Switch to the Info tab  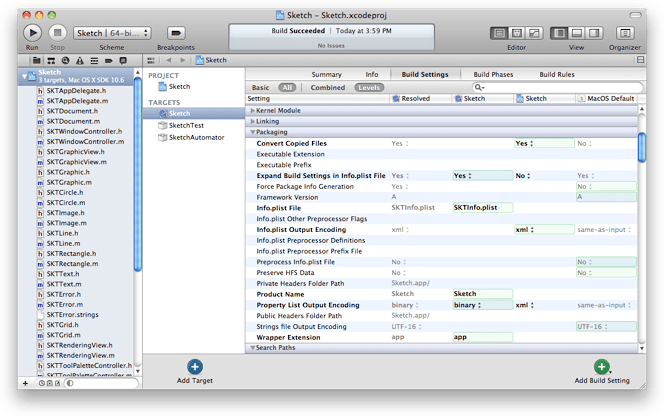click(x=372, y=75)
